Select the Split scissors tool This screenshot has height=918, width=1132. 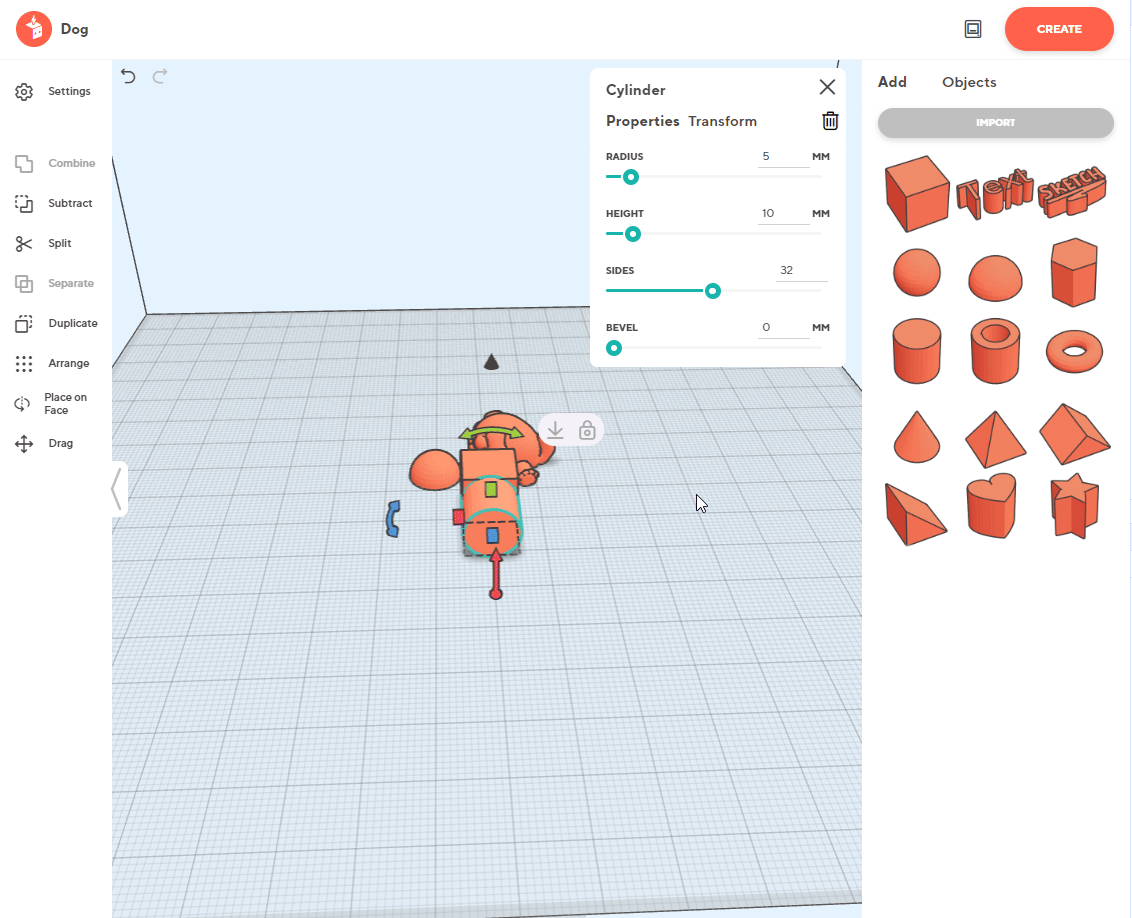(25, 243)
